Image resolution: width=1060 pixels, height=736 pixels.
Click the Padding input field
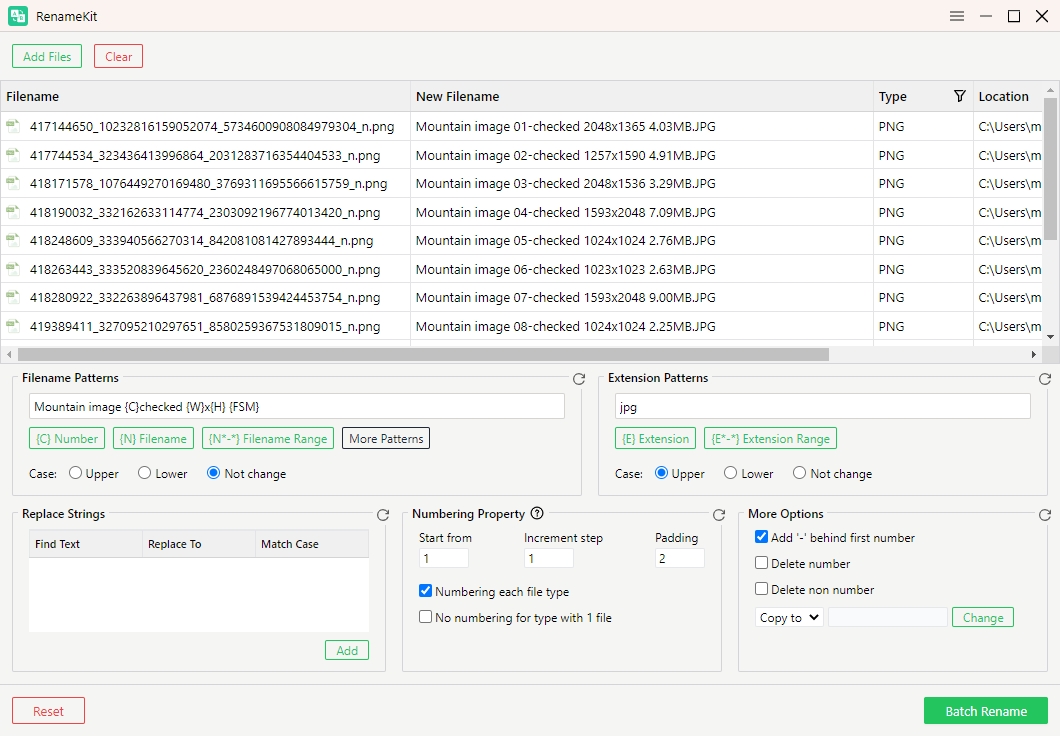pos(680,558)
